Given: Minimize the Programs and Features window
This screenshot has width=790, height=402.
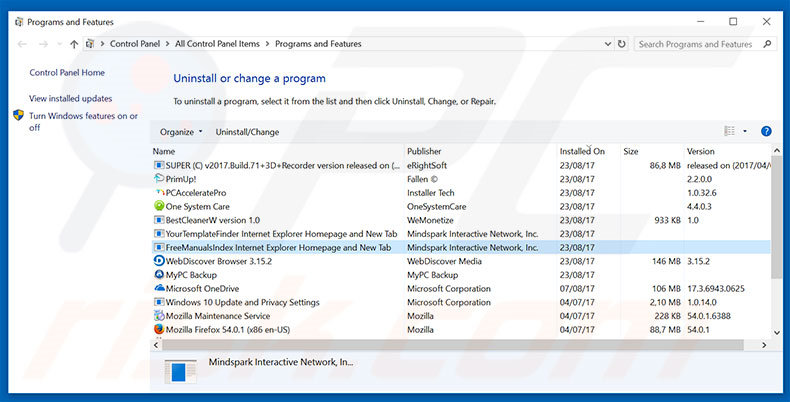Looking at the screenshot, I should [x=701, y=22].
